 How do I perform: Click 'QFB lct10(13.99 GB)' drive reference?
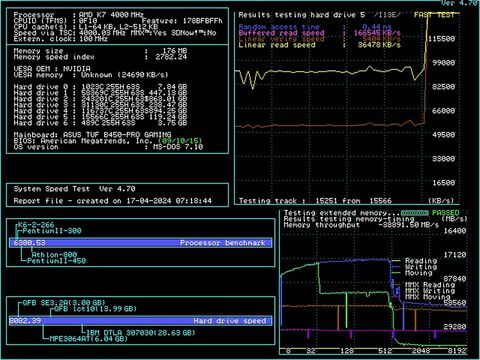[x=95, y=309]
